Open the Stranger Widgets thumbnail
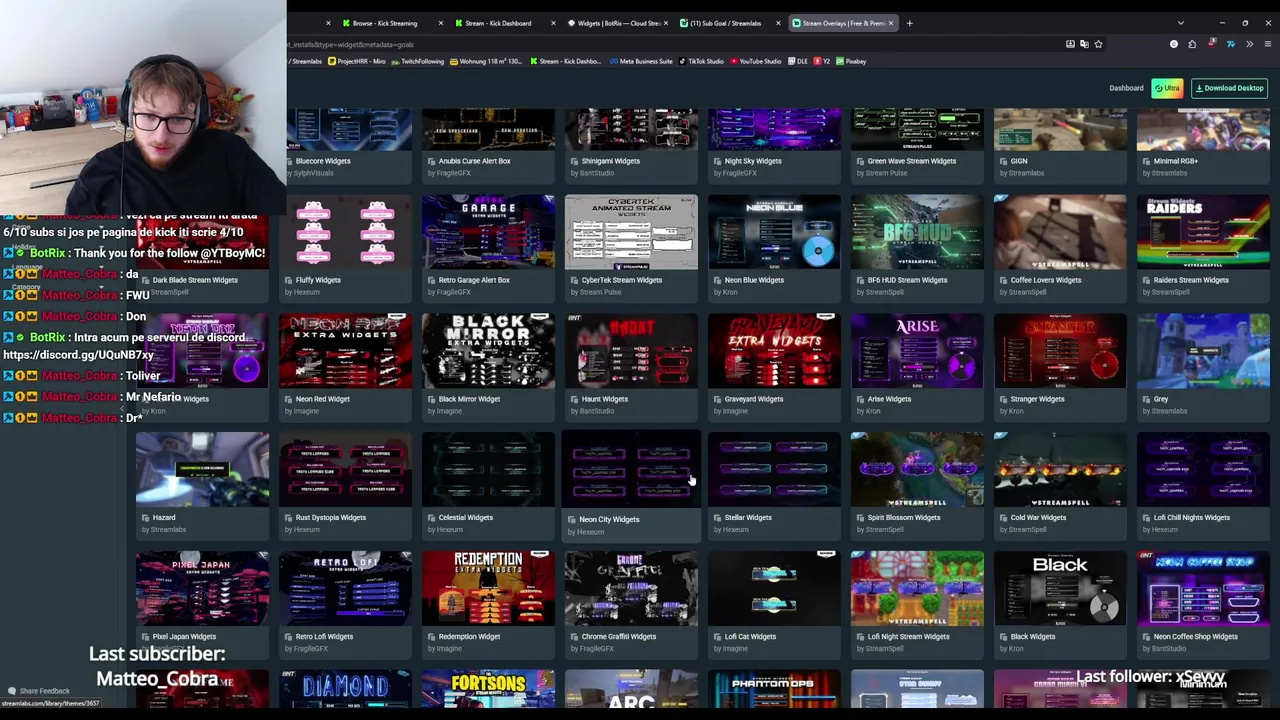Screen dimensions: 1280x720 pyautogui.click(x=1060, y=351)
